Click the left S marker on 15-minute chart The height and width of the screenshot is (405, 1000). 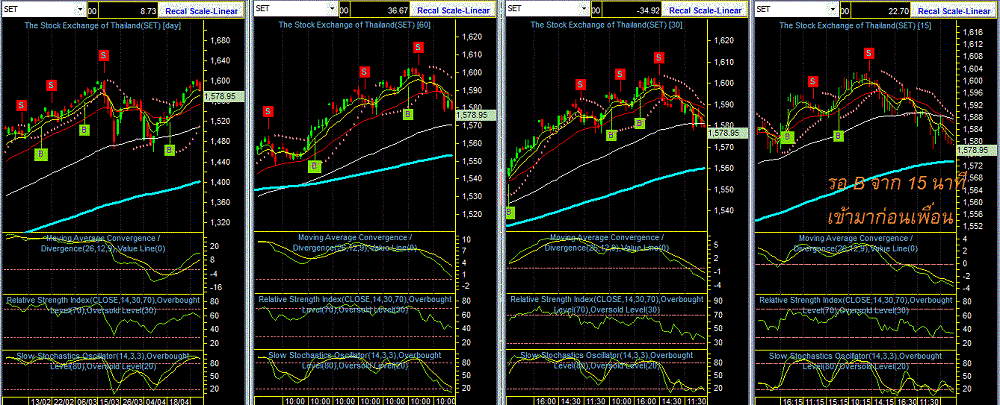tap(812, 81)
